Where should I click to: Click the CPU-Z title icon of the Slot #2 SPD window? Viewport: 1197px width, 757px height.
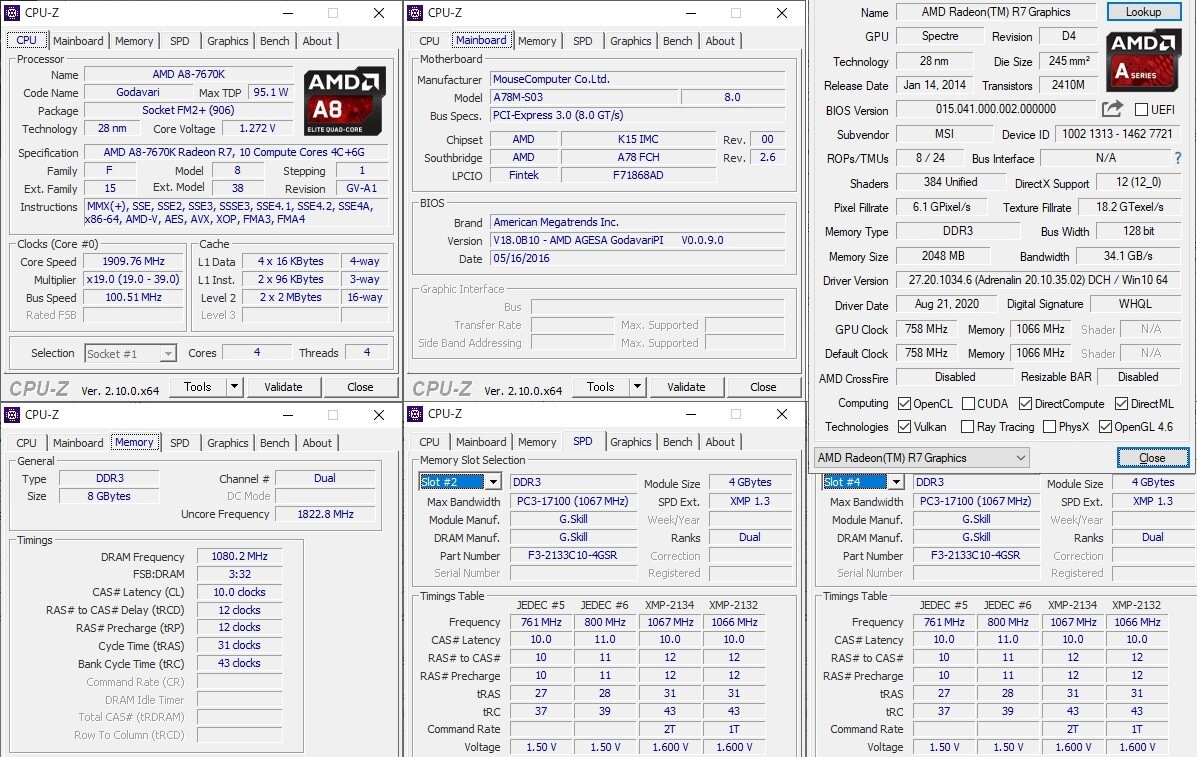pos(415,414)
